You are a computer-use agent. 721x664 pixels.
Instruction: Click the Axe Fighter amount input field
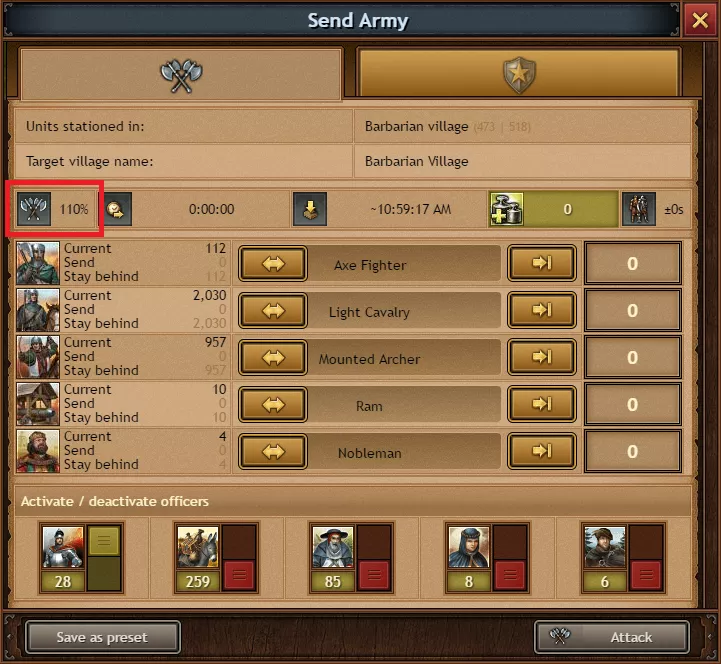pos(632,263)
